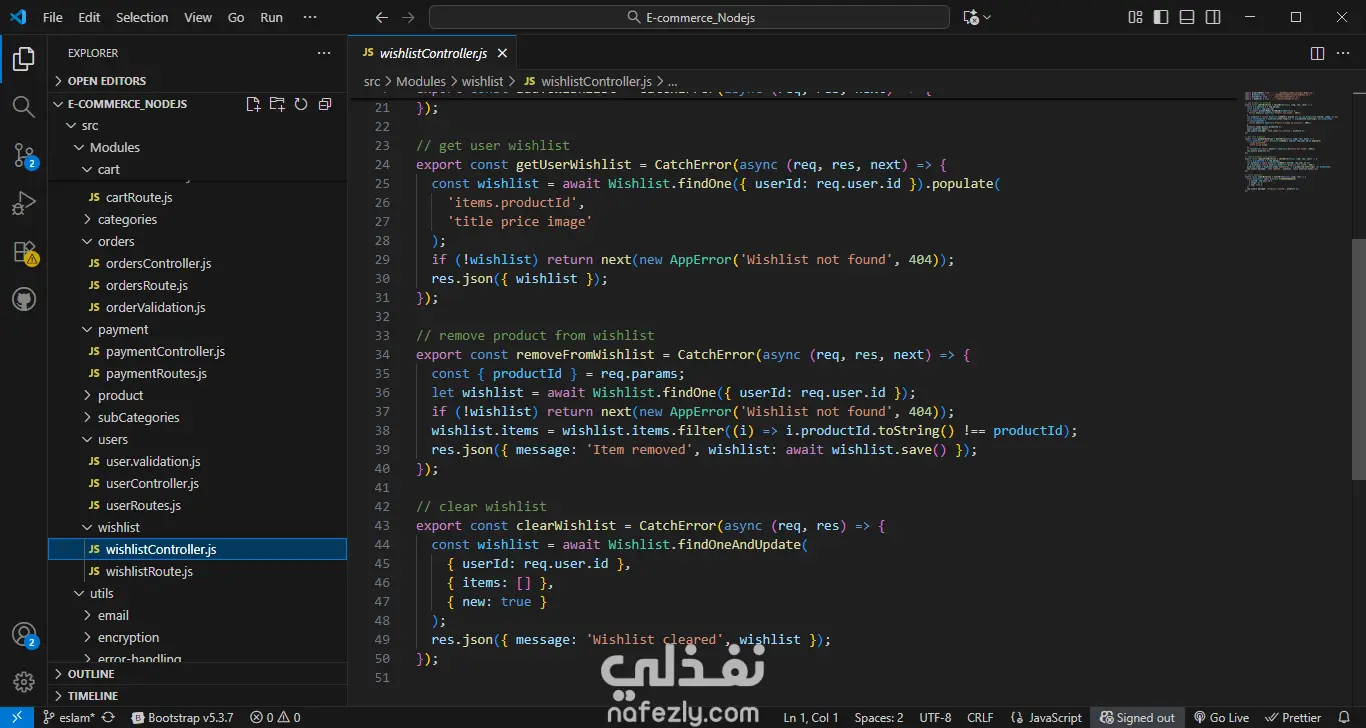This screenshot has width=1366, height=728.
Task: Open the Manage gear menu
Action: coord(23,682)
